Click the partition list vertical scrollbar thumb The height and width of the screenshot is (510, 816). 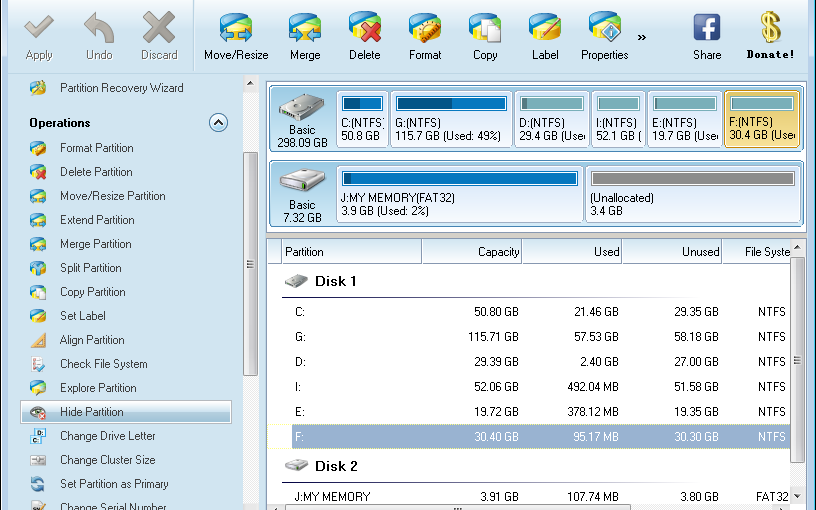pyautogui.click(x=798, y=360)
